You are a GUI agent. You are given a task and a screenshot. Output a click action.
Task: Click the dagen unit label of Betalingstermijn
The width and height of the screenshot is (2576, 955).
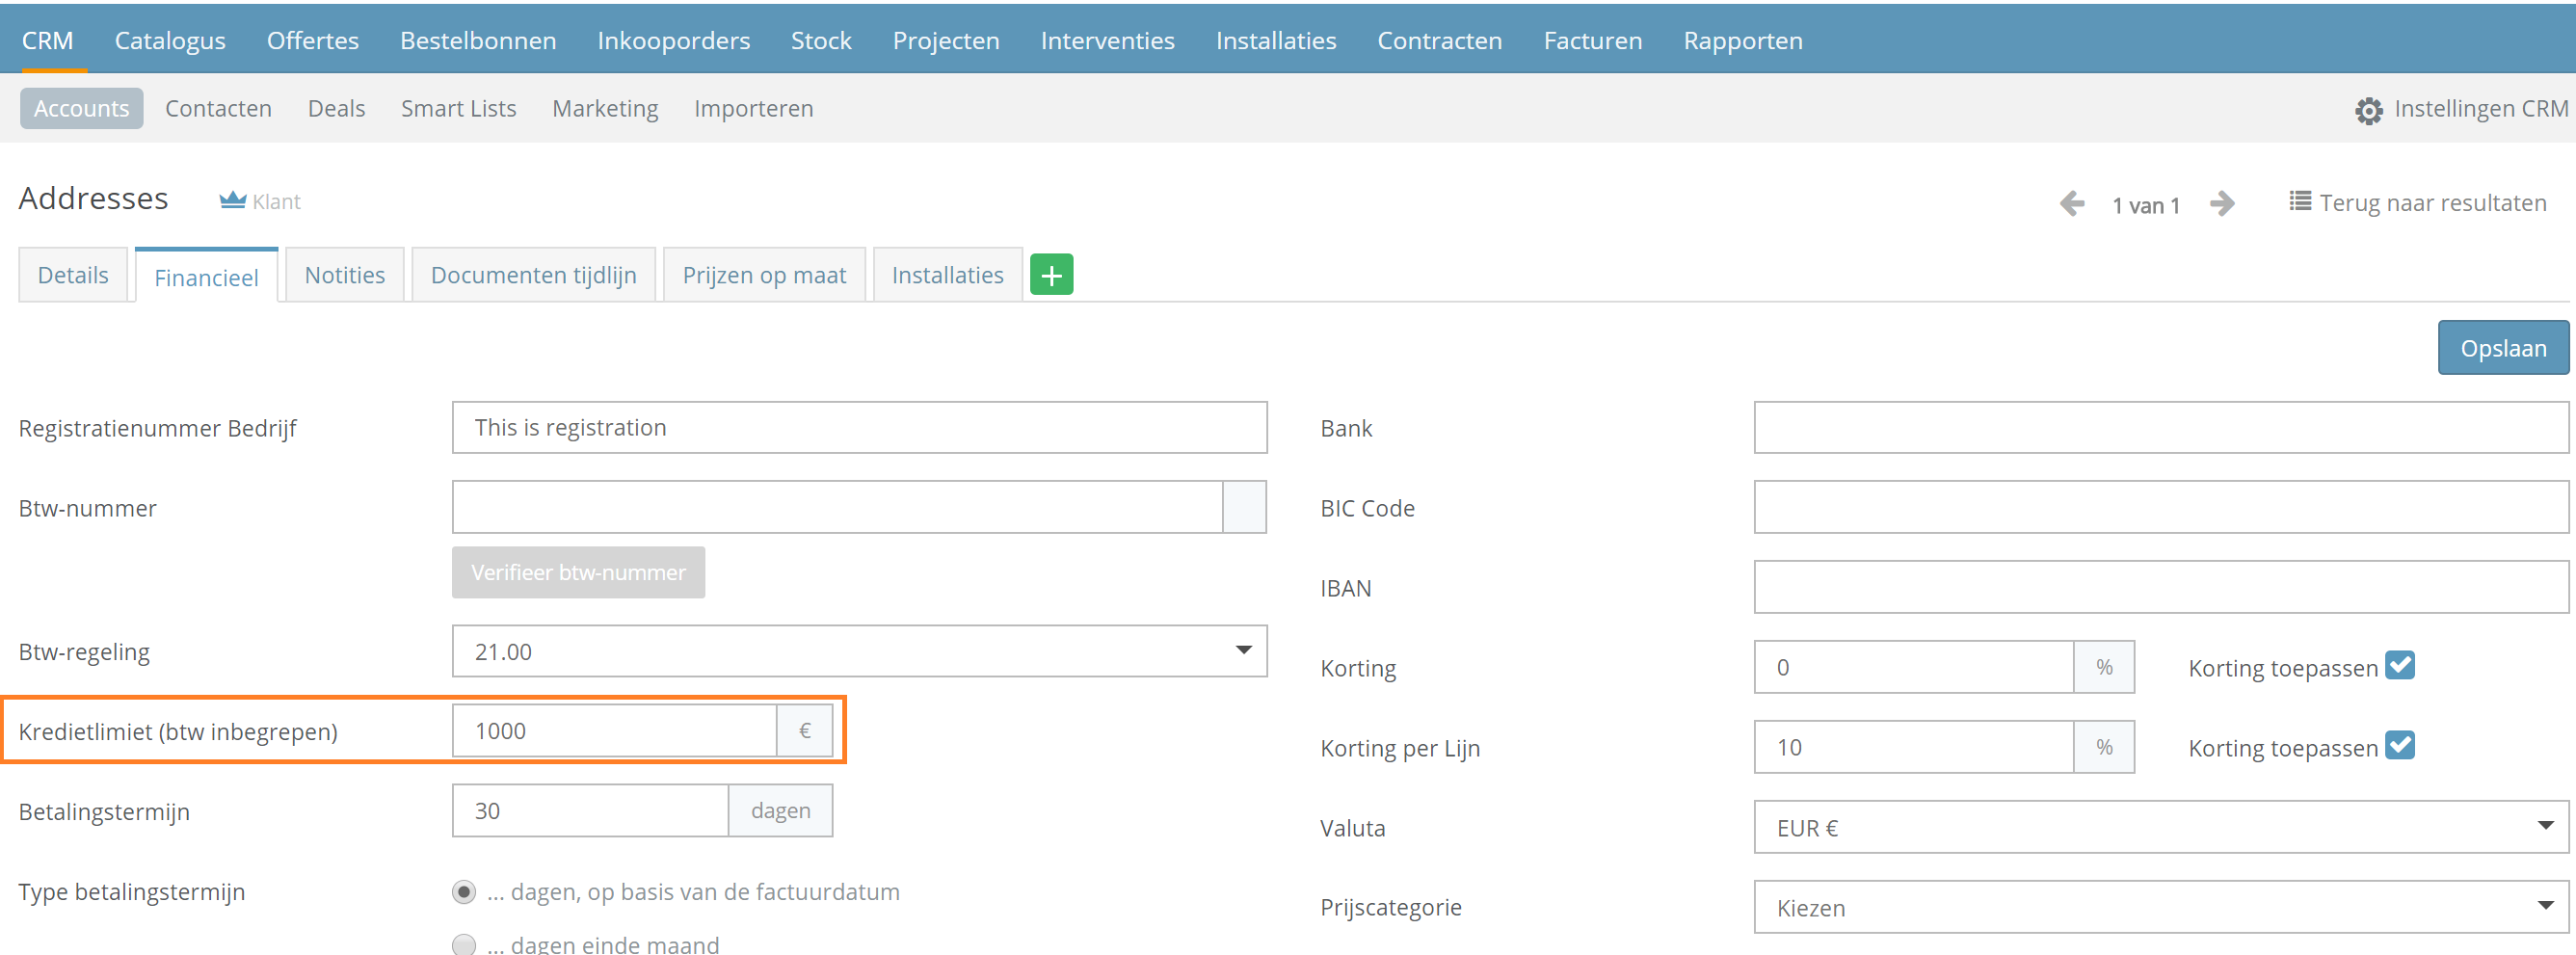[781, 811]
